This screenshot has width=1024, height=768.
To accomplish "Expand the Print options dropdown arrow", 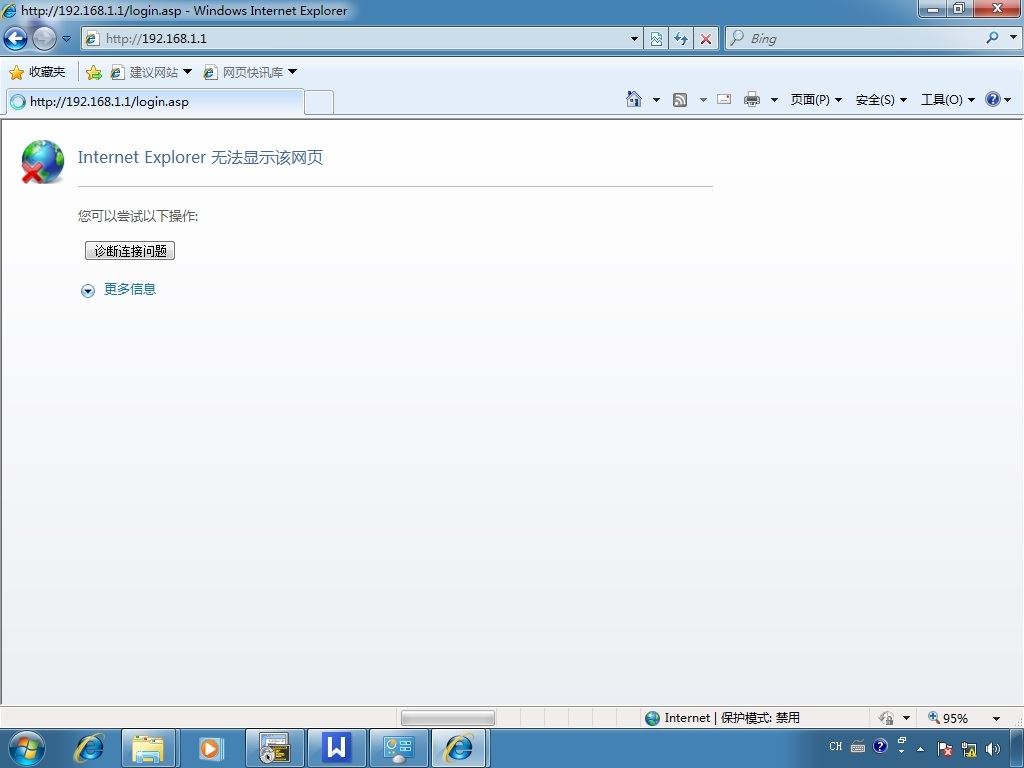I will pyautogui.click(x=775, y=100).
